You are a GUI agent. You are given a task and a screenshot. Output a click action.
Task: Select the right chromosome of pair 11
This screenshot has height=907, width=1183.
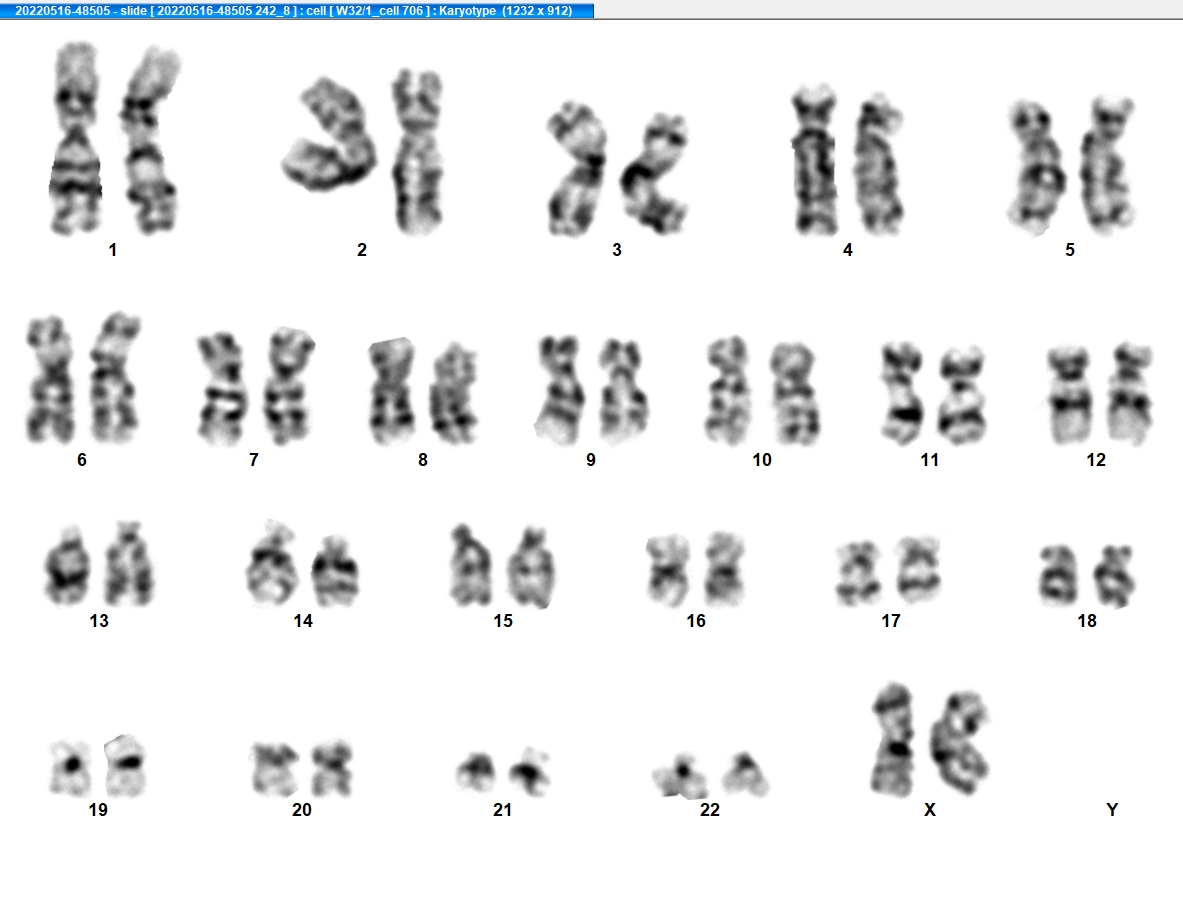coord(961,395)
